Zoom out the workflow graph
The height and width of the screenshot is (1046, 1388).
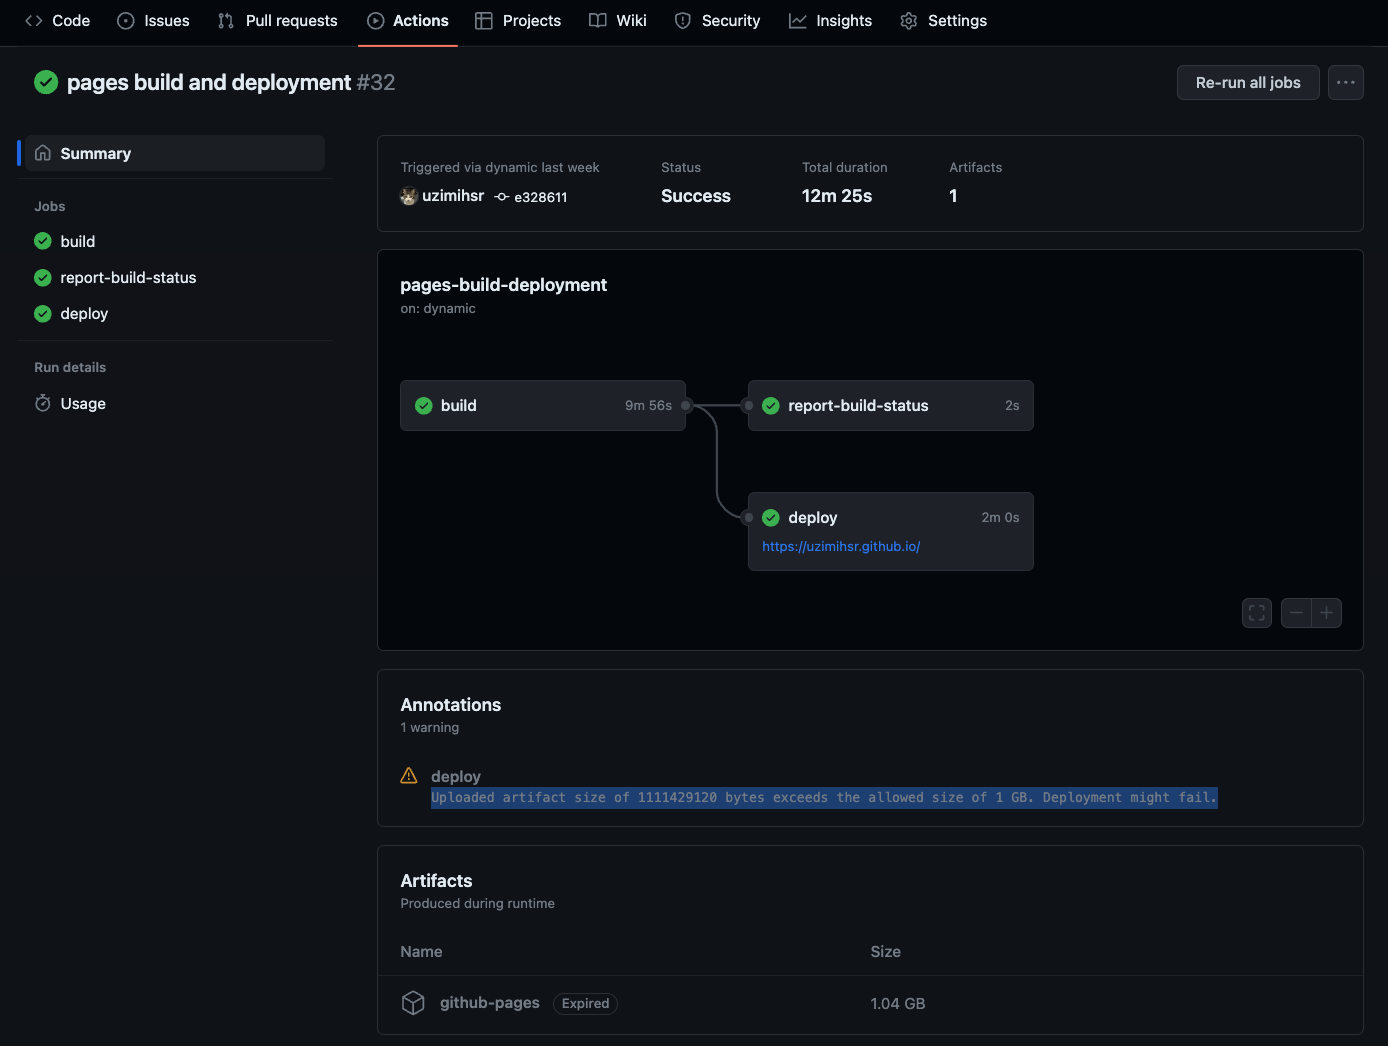coord(1296,613)
